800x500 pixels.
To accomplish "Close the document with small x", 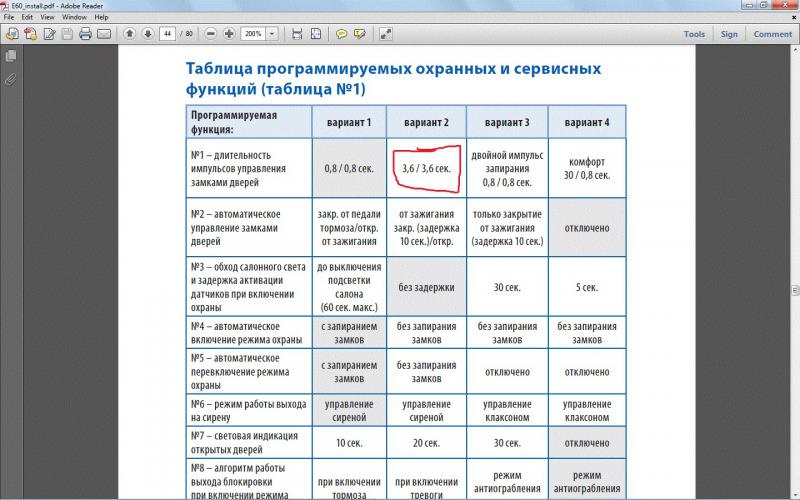I will click(x=794, y=17).
